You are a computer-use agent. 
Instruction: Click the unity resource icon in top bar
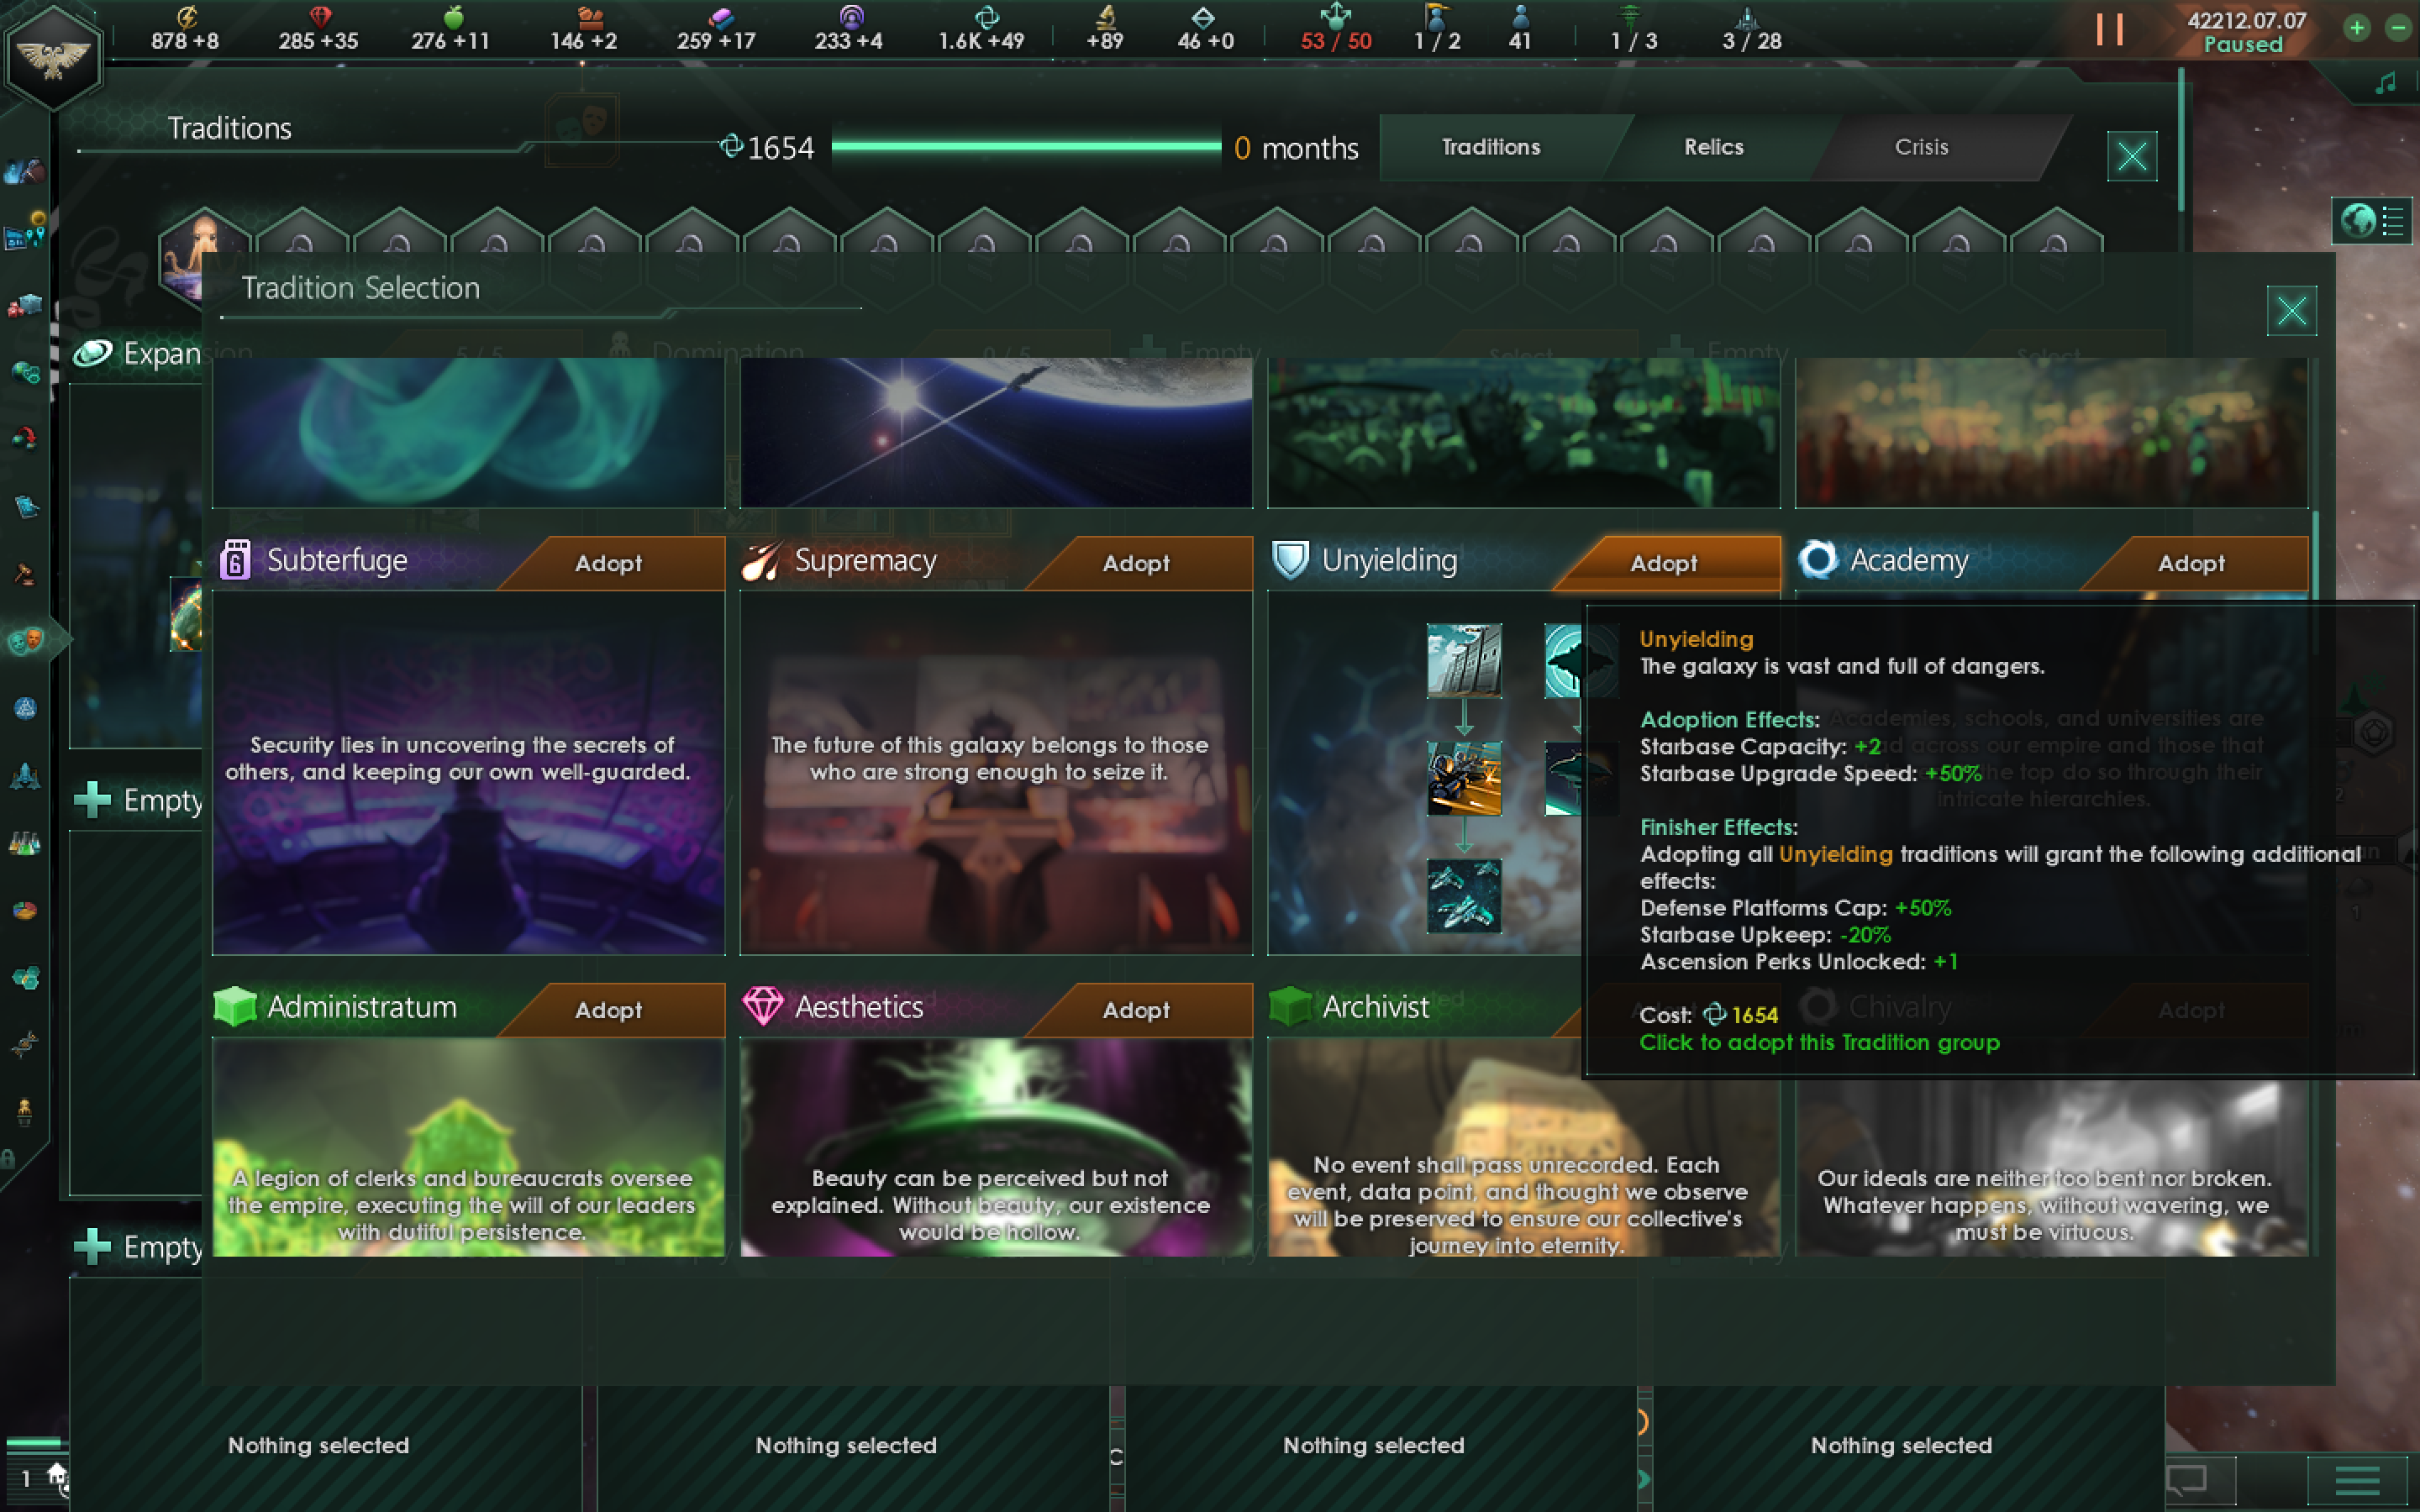click(x=986, y=16)
